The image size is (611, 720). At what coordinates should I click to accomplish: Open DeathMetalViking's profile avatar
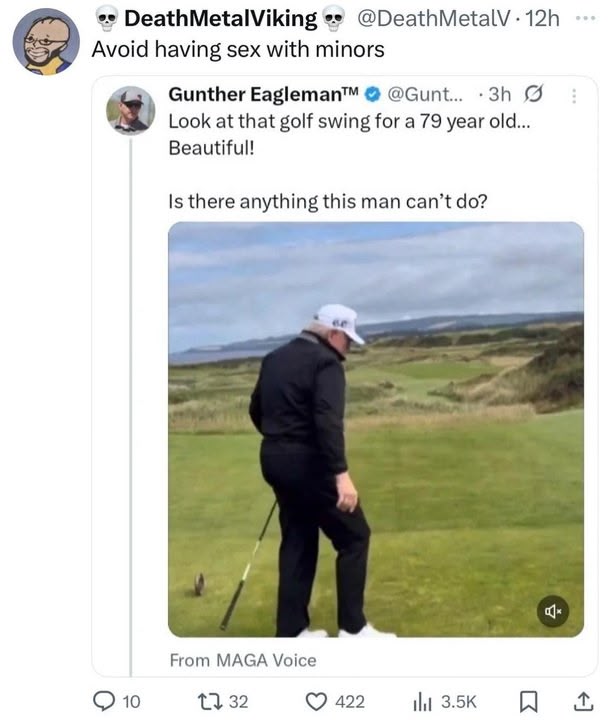pyautogui.click(x=46, y=42)
